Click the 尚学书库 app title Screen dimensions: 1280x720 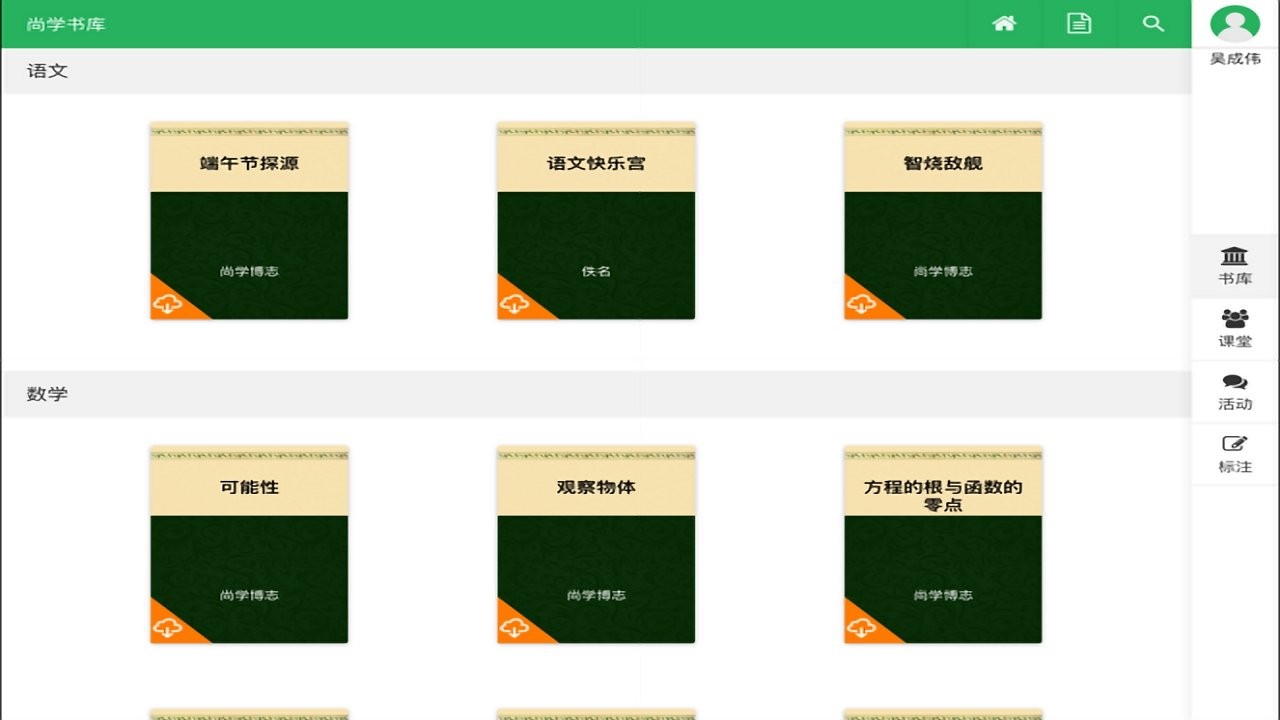(66, 24)
